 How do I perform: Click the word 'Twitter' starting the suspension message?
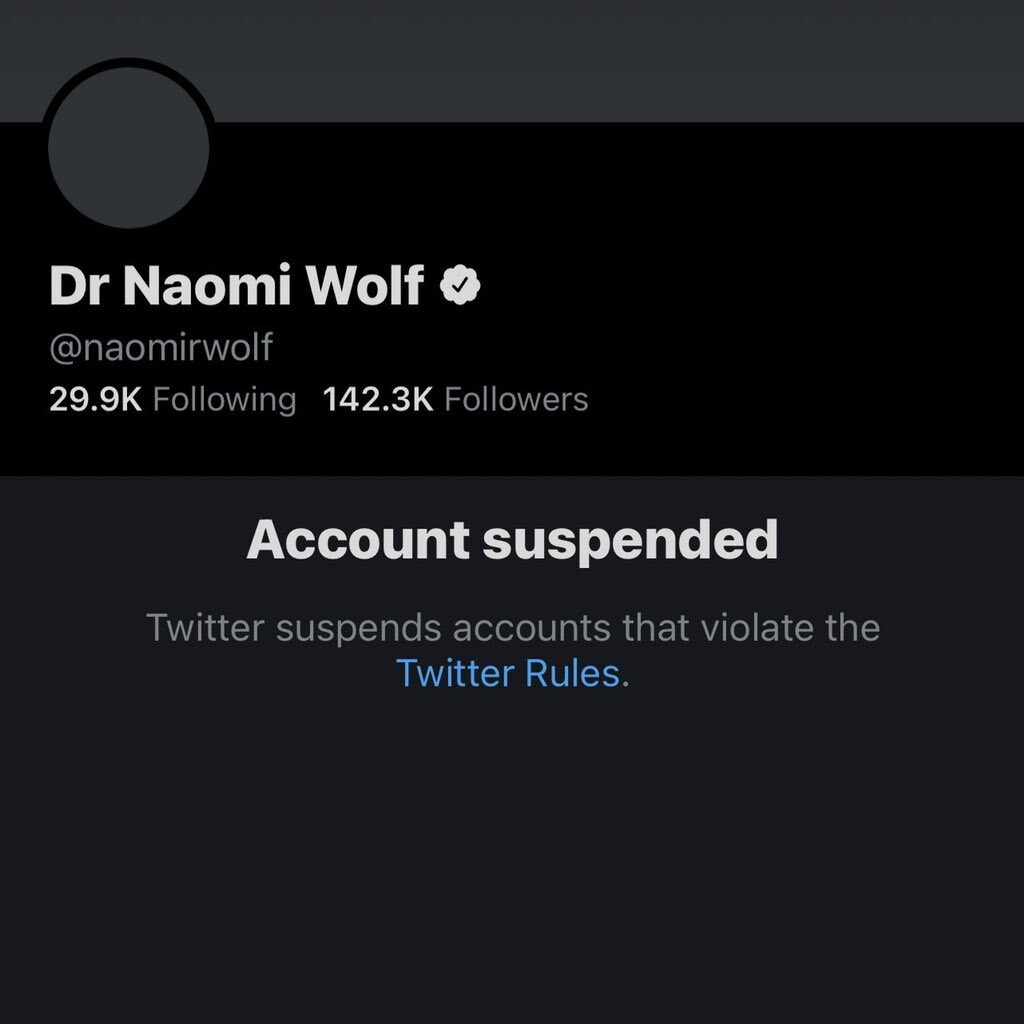click(x=205, y=628)
